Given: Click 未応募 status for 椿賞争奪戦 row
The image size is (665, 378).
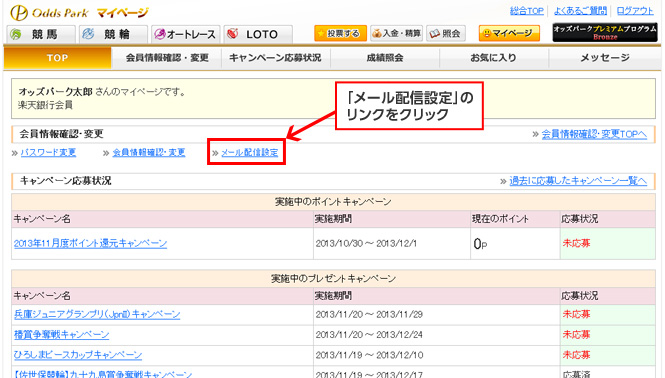Looking at the screenshot, I should coord(576,335).
